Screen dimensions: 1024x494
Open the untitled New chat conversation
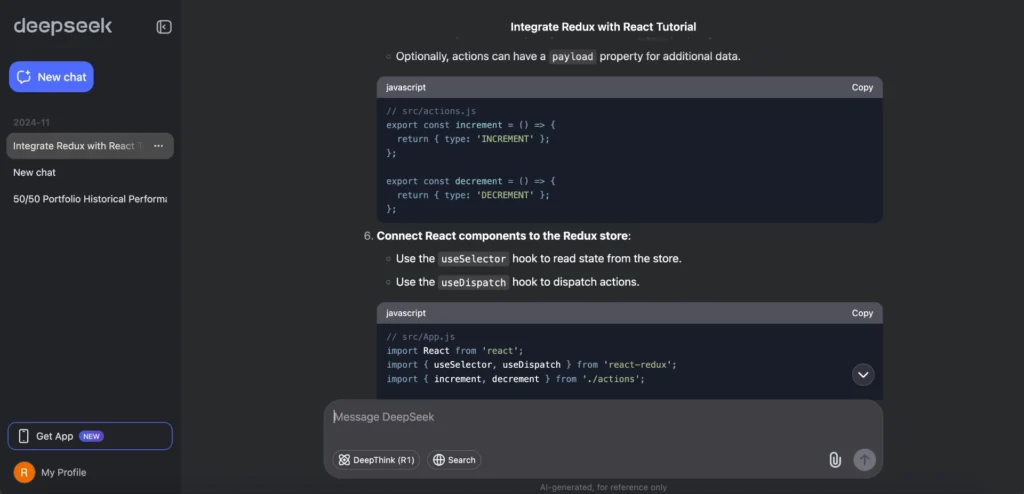[90, 173]
